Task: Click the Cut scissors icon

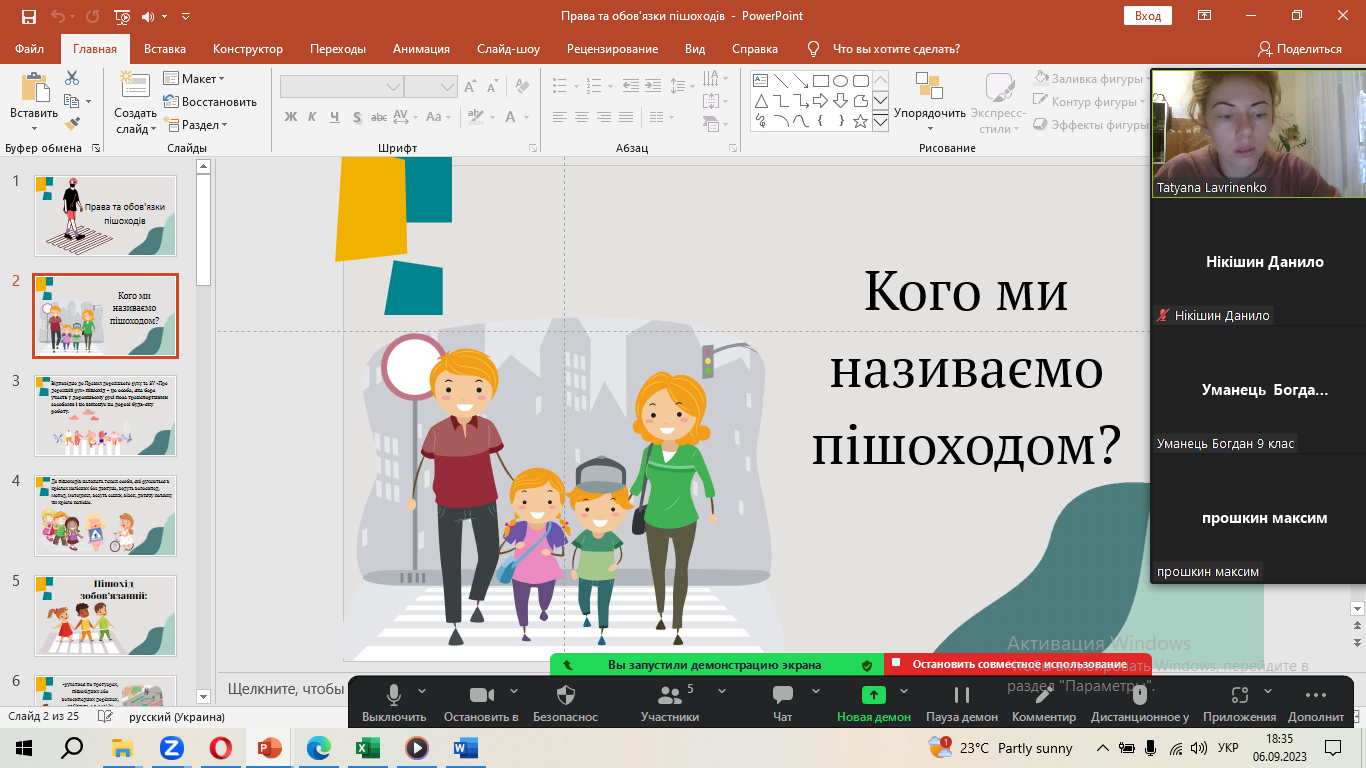Action: tap(72, 78)
